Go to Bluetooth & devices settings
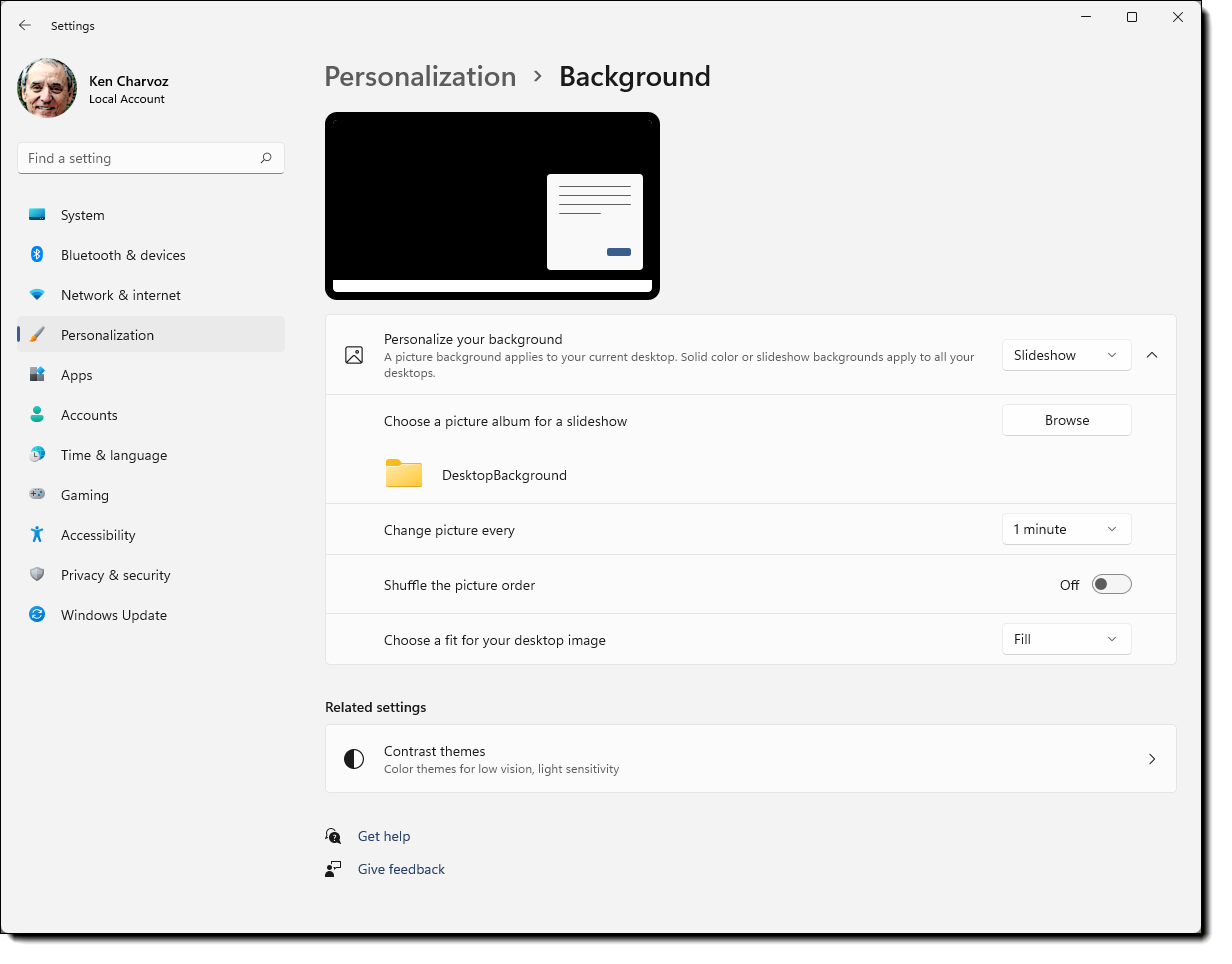 (x=151, y=255)
